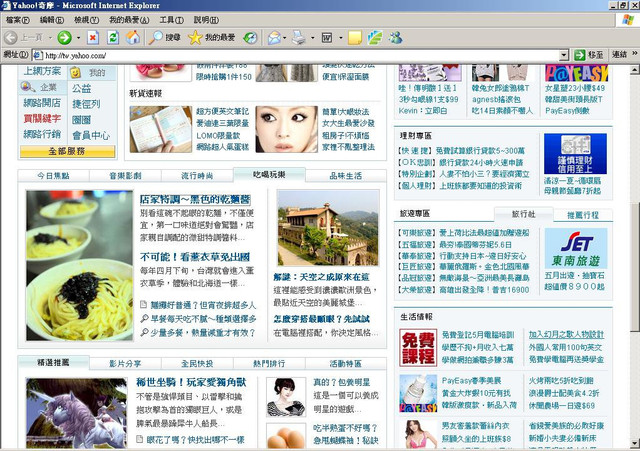The width and height of the screenshot is (640, 451).
Task: Click the unicorn game artwork thumbnail
Action: pos(76,413)
